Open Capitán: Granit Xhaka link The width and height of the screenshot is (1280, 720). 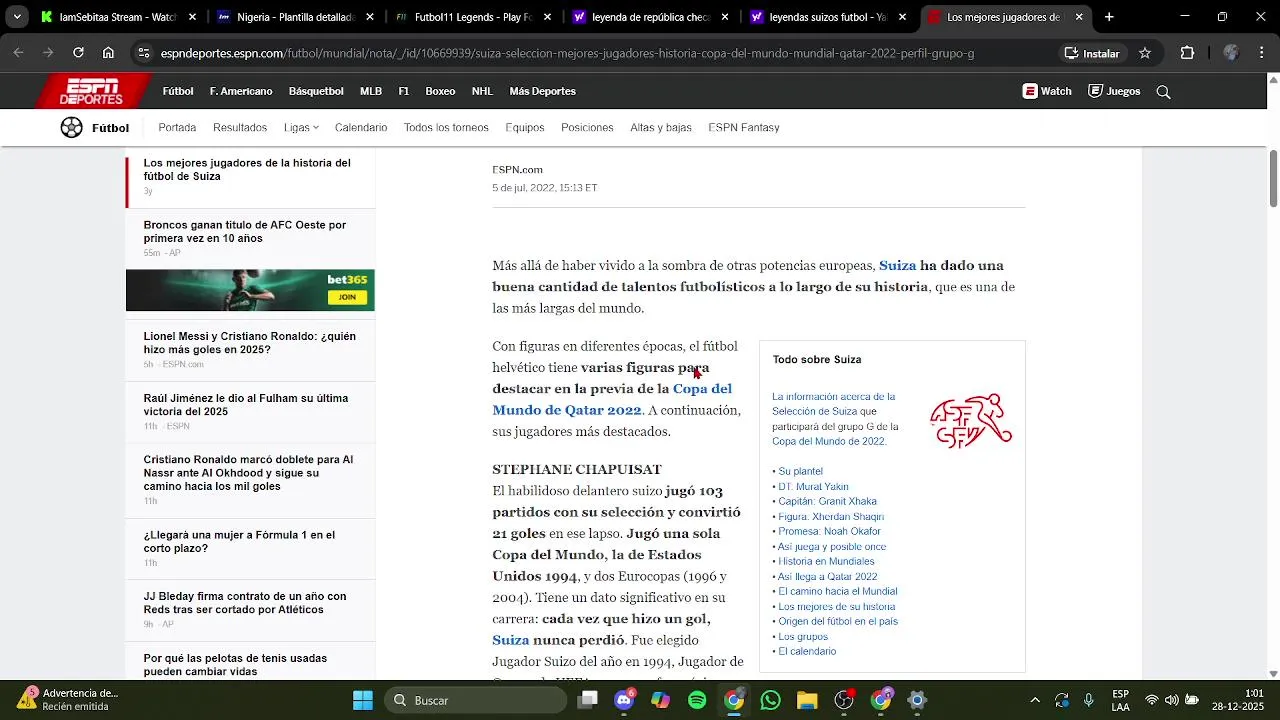coord(827,501)
